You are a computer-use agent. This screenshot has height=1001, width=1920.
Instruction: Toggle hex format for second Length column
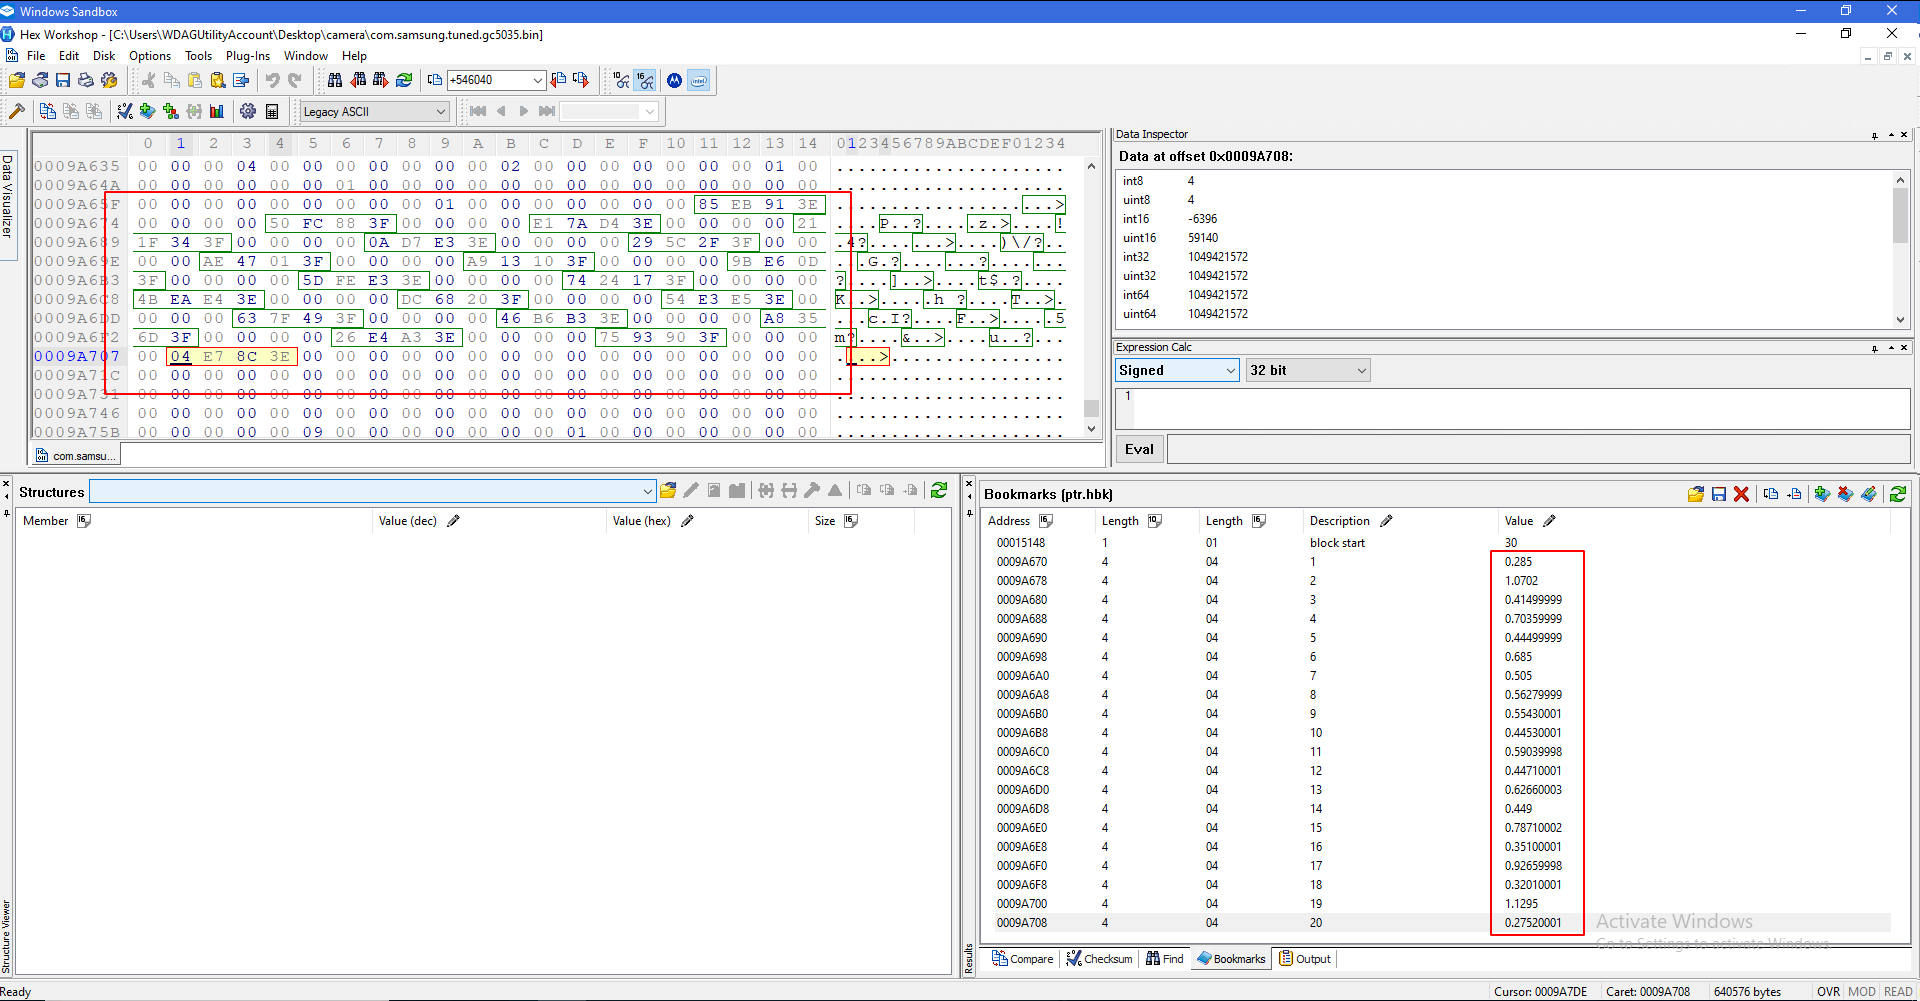[1259, 521]
